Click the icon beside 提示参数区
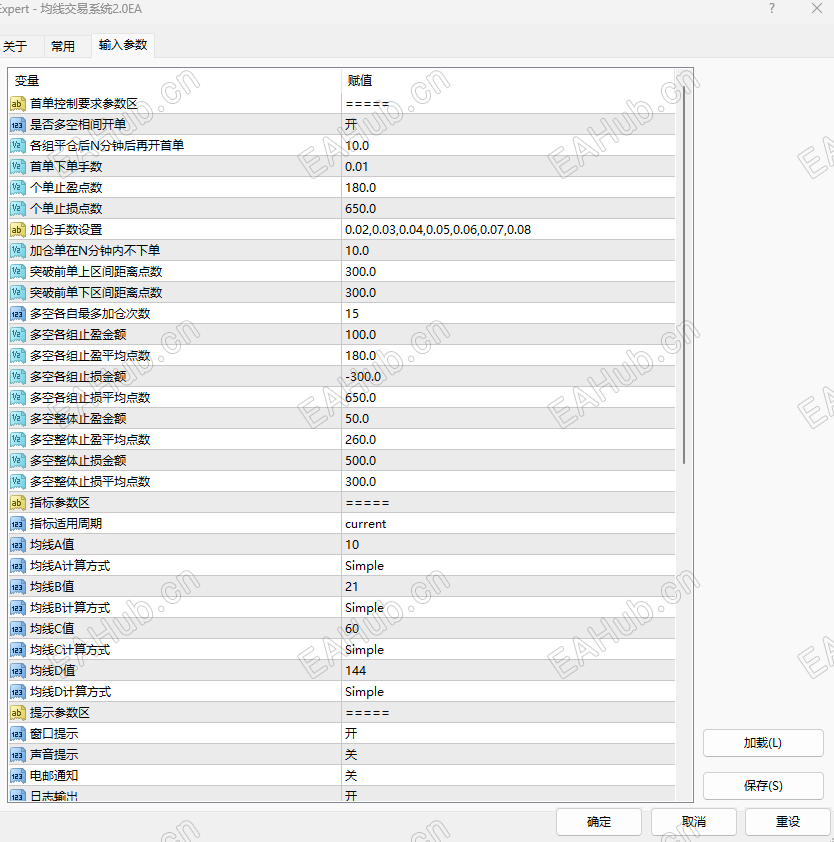 [18, 713]
